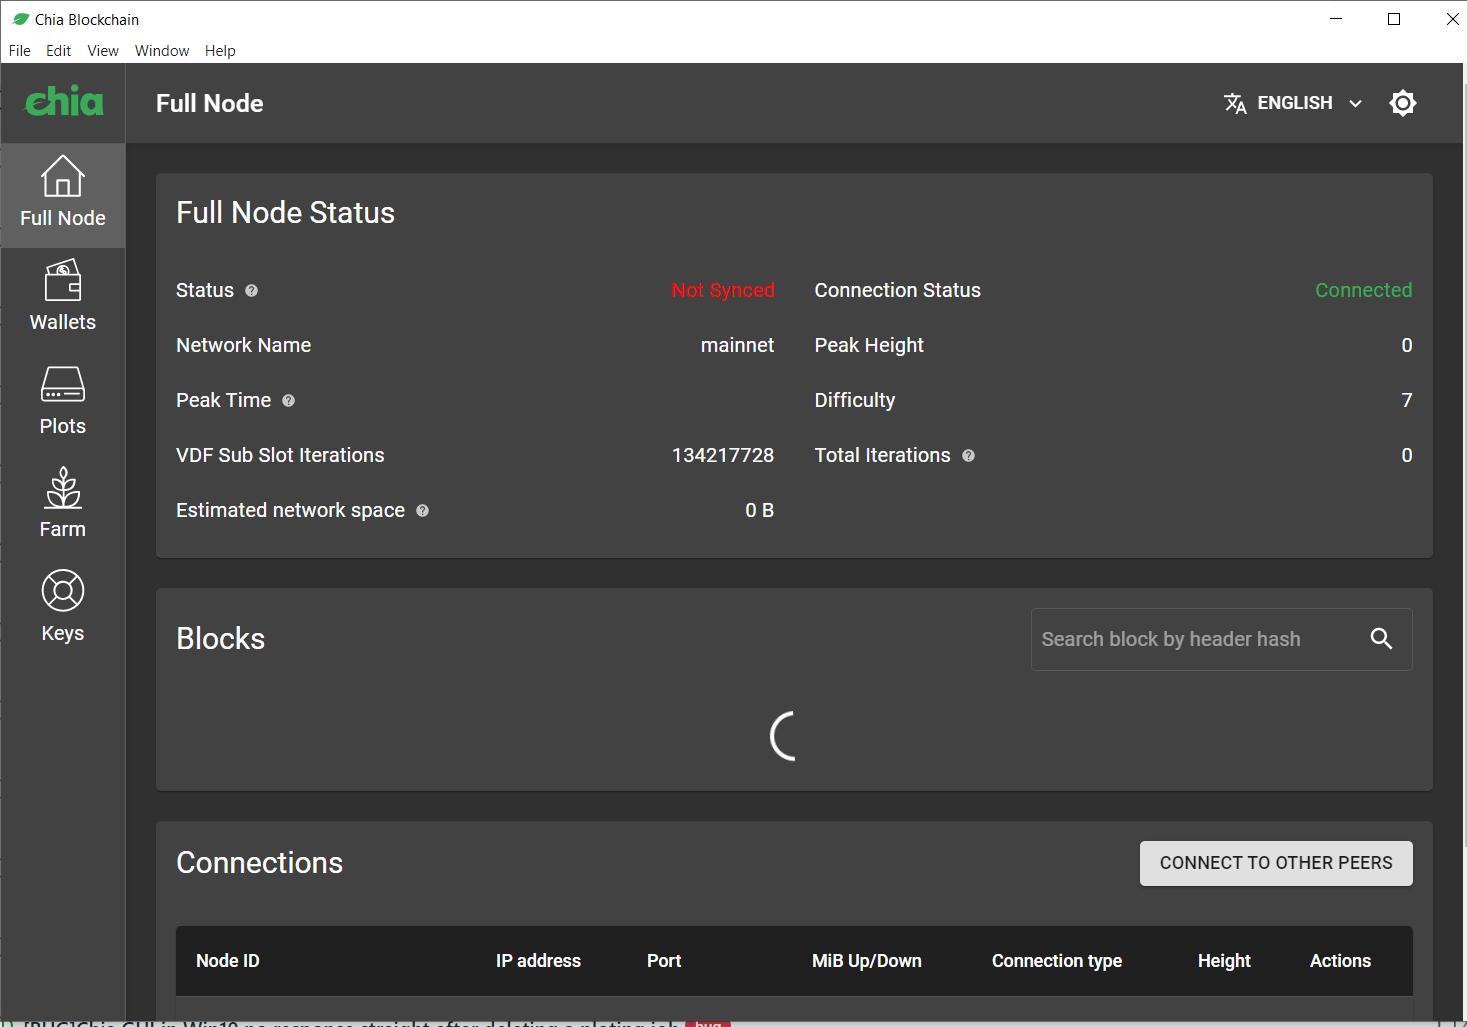Open the Farm section icon
The width and height of the screenshot is (1467, 1027).
click(62, 487)
